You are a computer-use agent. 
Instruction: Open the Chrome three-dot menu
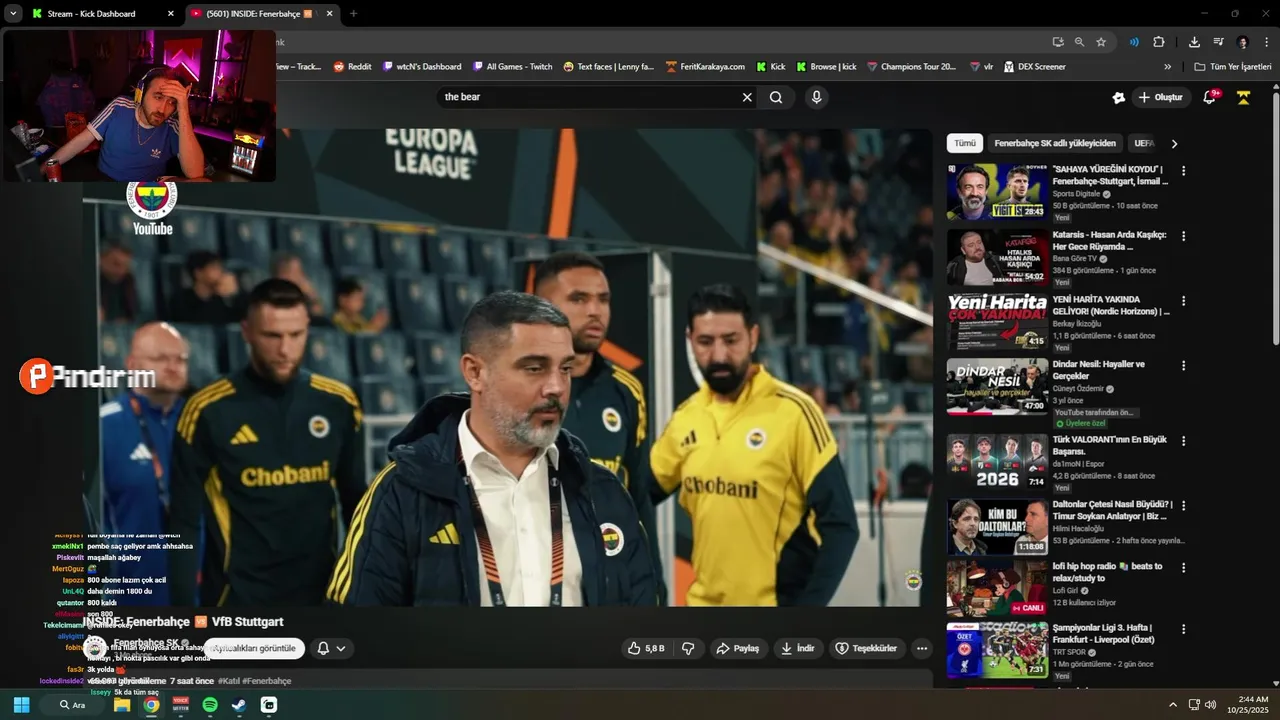[x=1267, y=42]
